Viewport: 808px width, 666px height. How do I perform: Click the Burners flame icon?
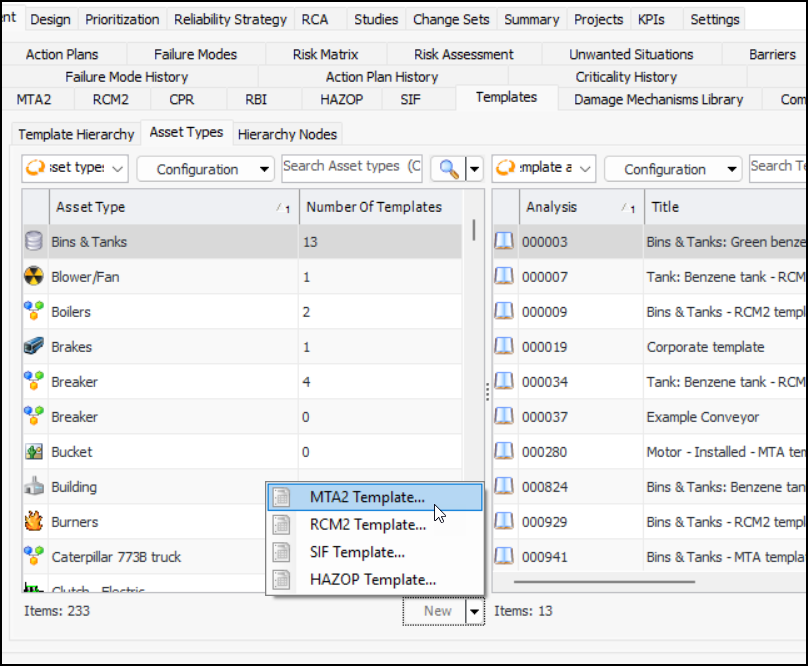pos(35,522)
